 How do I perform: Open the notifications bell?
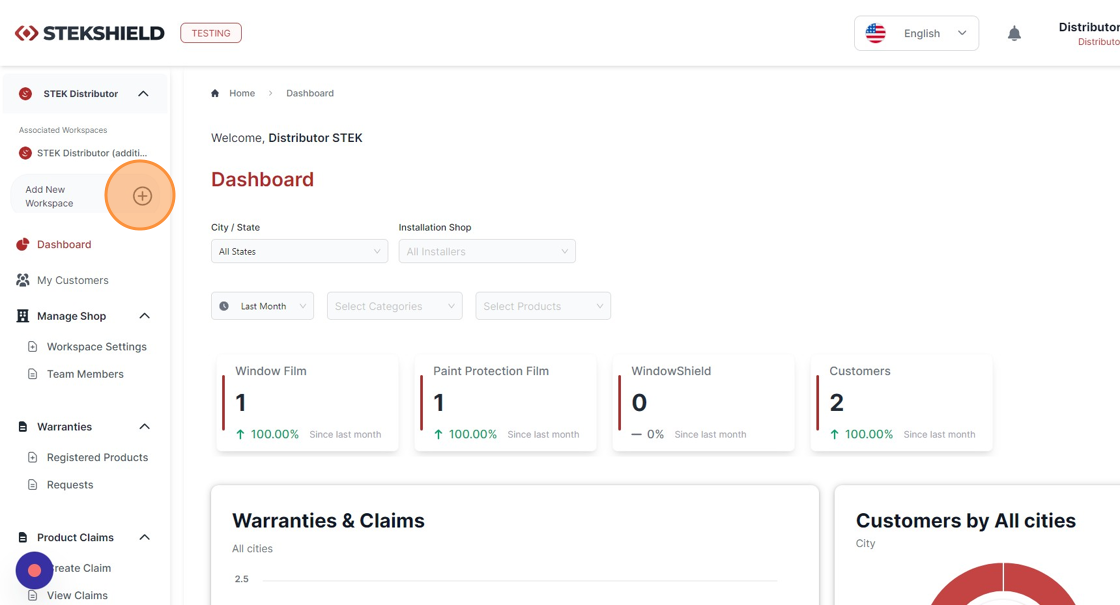tap(1014, 34)
